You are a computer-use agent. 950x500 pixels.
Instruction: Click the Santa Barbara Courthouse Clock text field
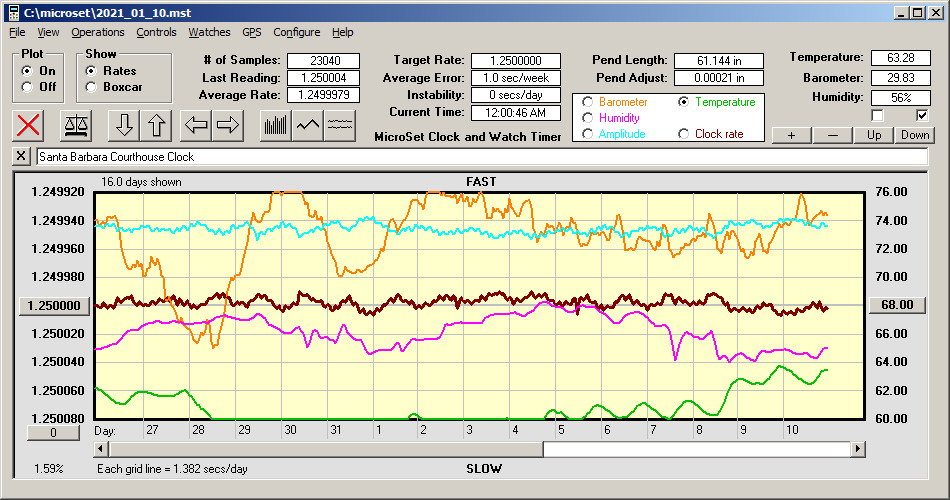pos(480,157)
